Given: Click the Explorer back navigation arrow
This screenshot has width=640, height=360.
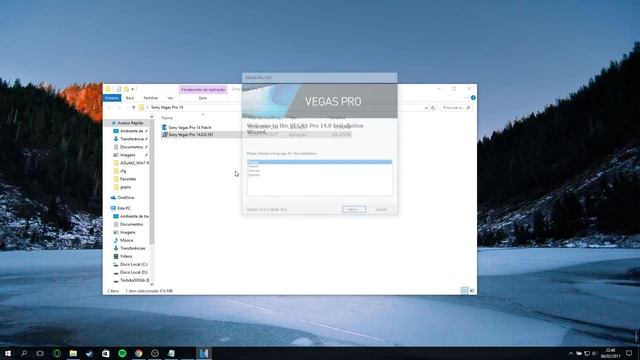Looking at the screenshot, I should pyautogui.click(x=109, y=108).
